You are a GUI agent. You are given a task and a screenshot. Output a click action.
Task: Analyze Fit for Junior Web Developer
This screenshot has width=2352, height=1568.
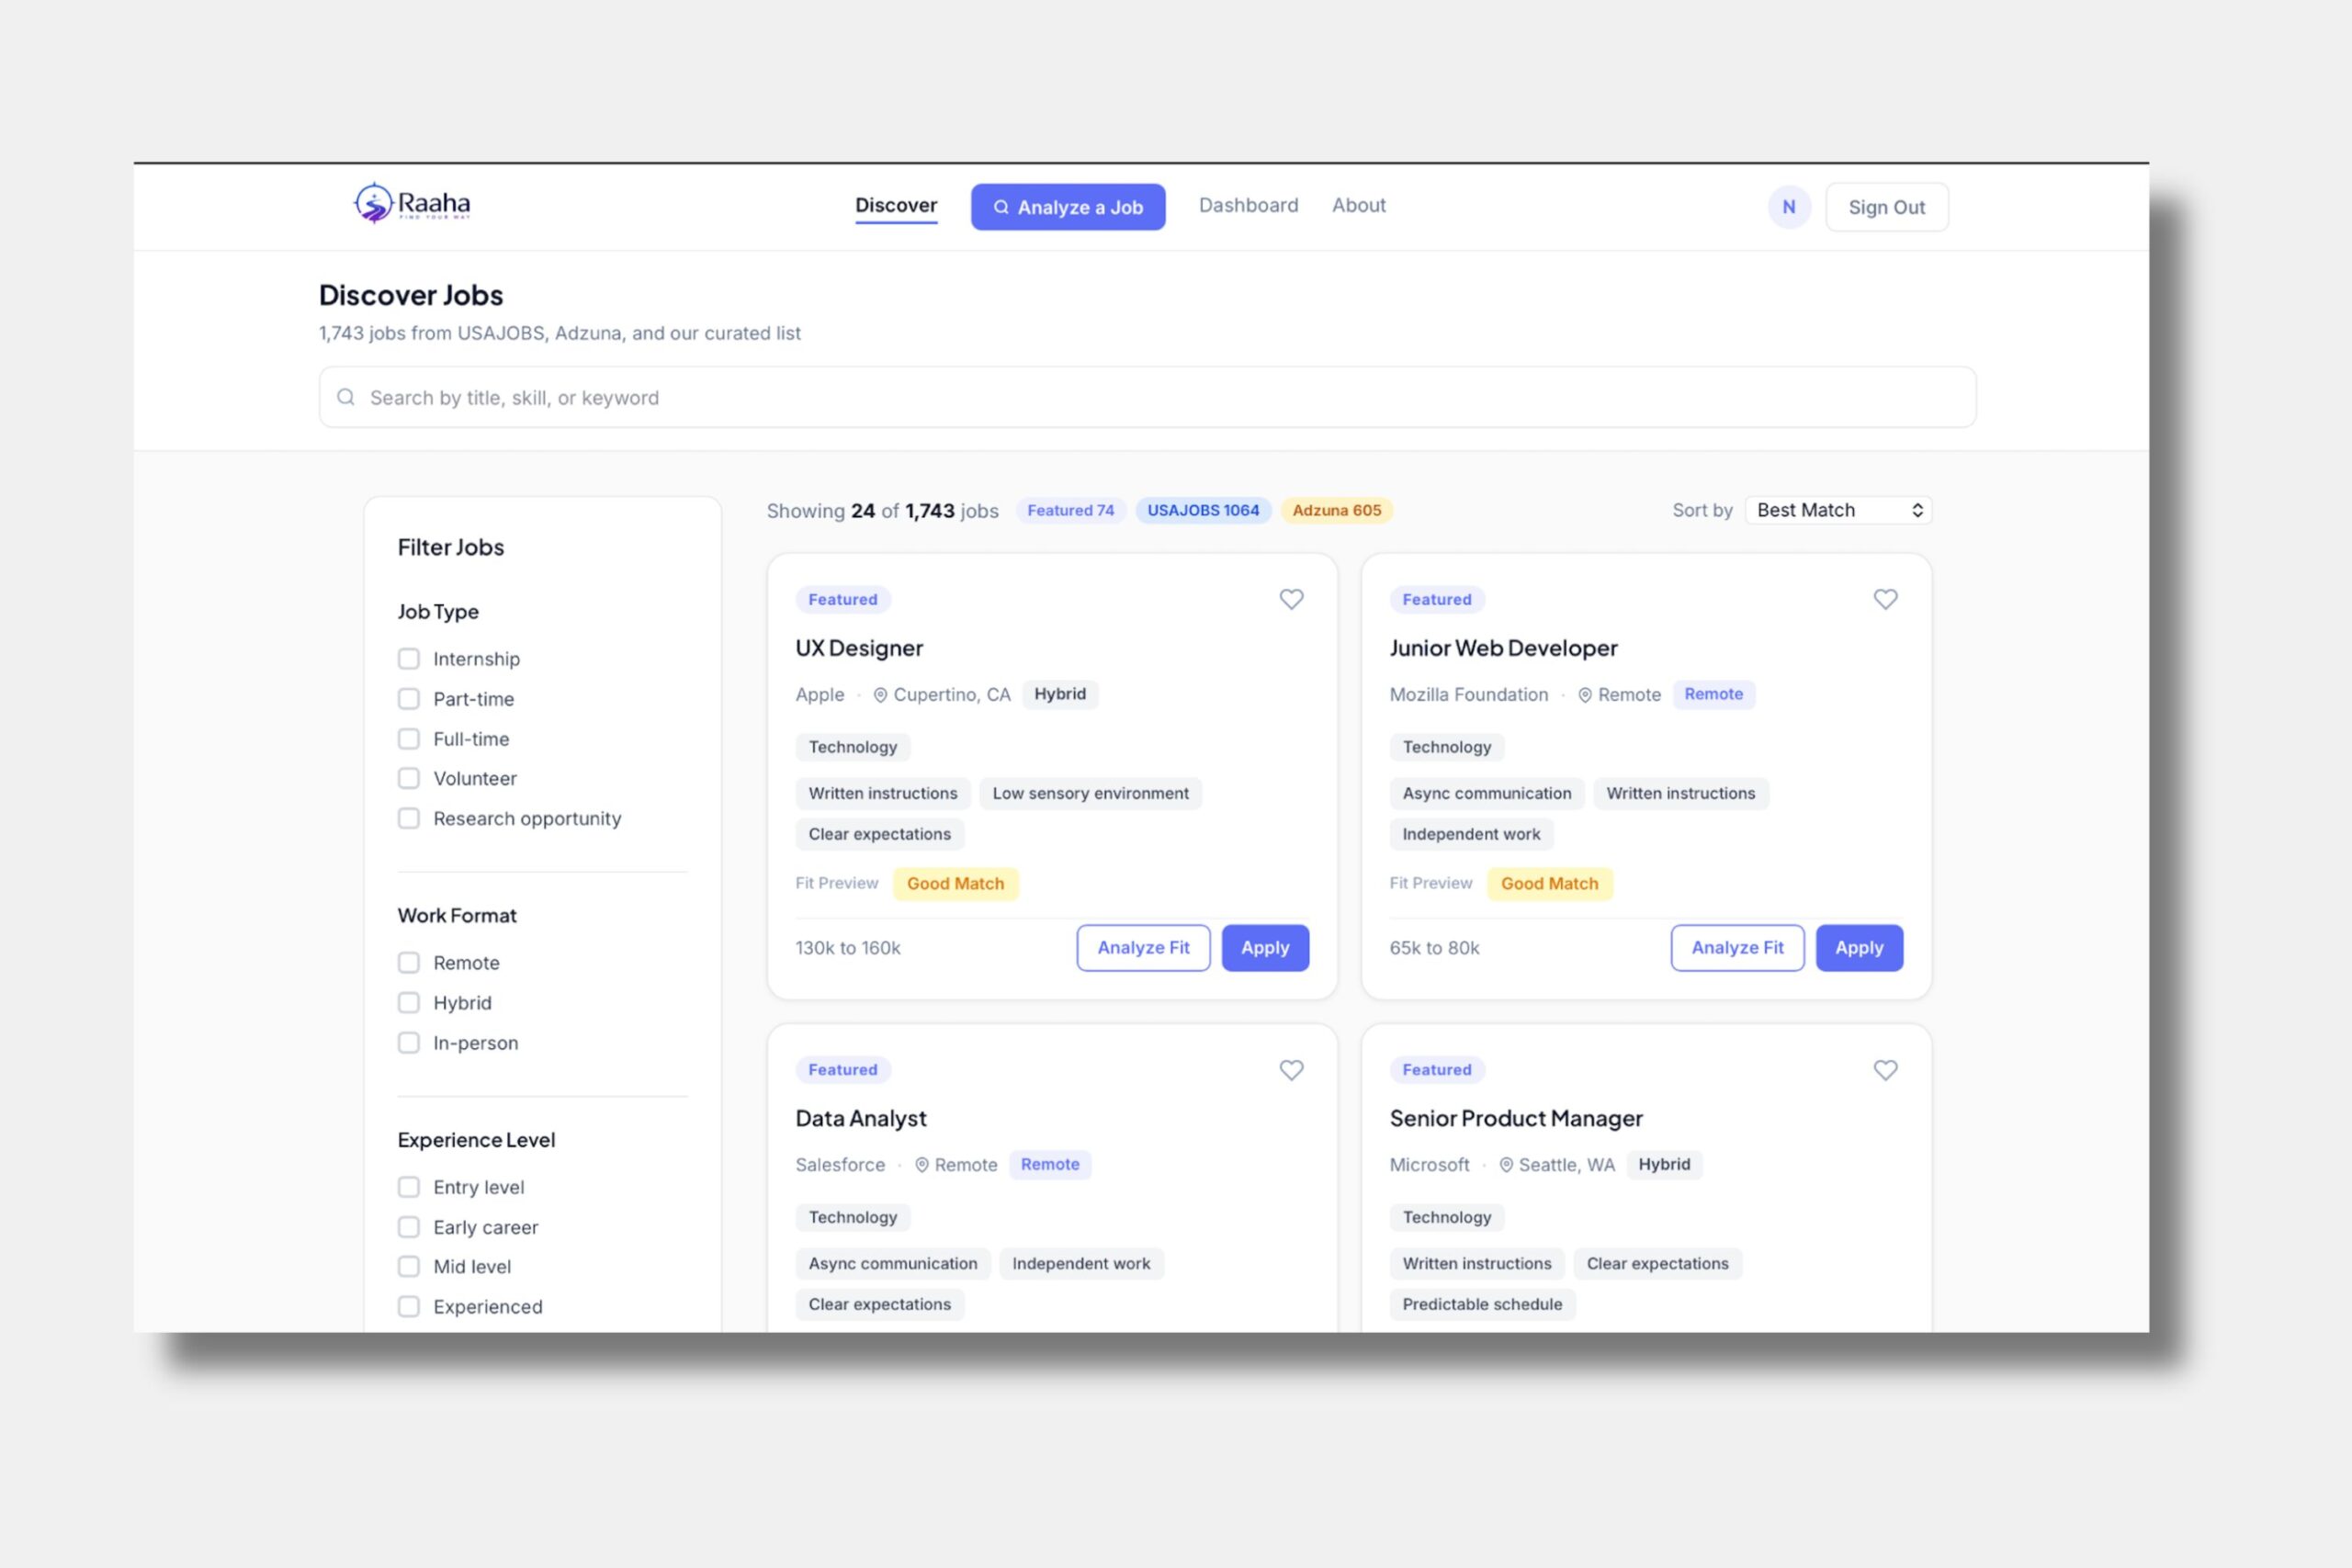tap(1737, 948)
